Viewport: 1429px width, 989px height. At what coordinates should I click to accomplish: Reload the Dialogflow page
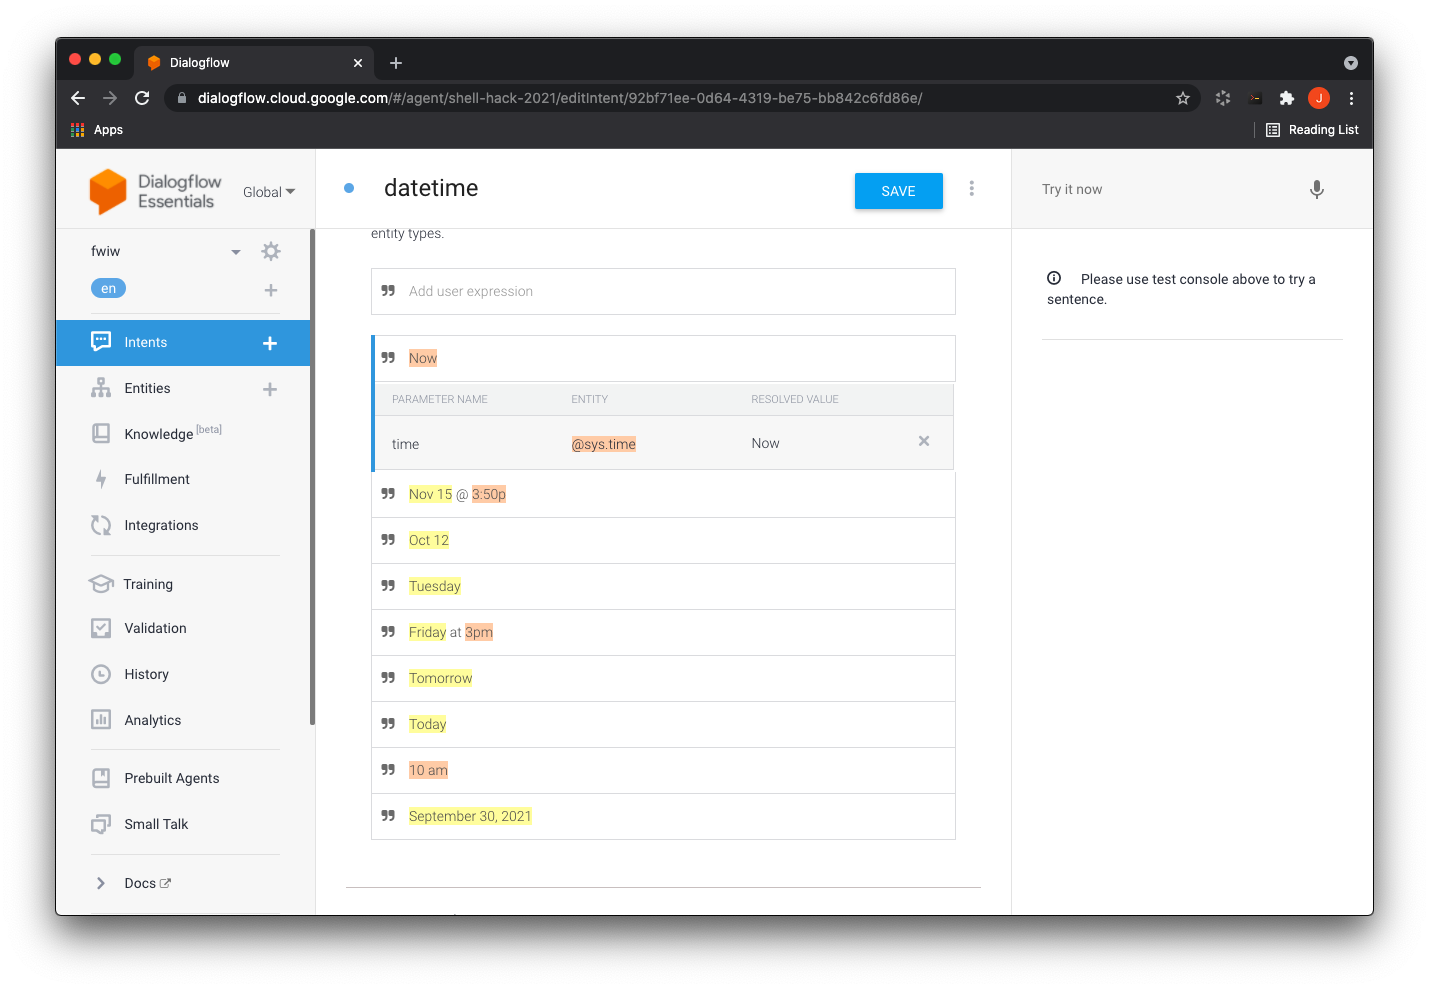142,98
